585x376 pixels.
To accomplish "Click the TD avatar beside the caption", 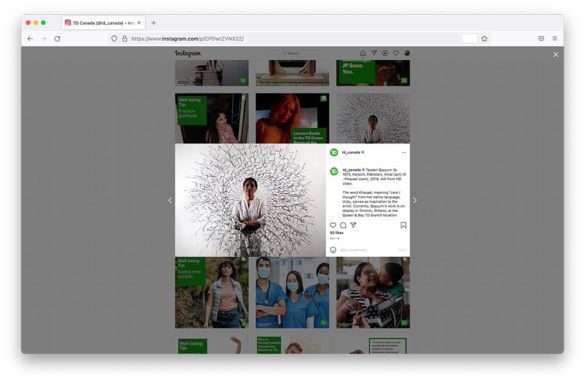I will click(334, 171).
